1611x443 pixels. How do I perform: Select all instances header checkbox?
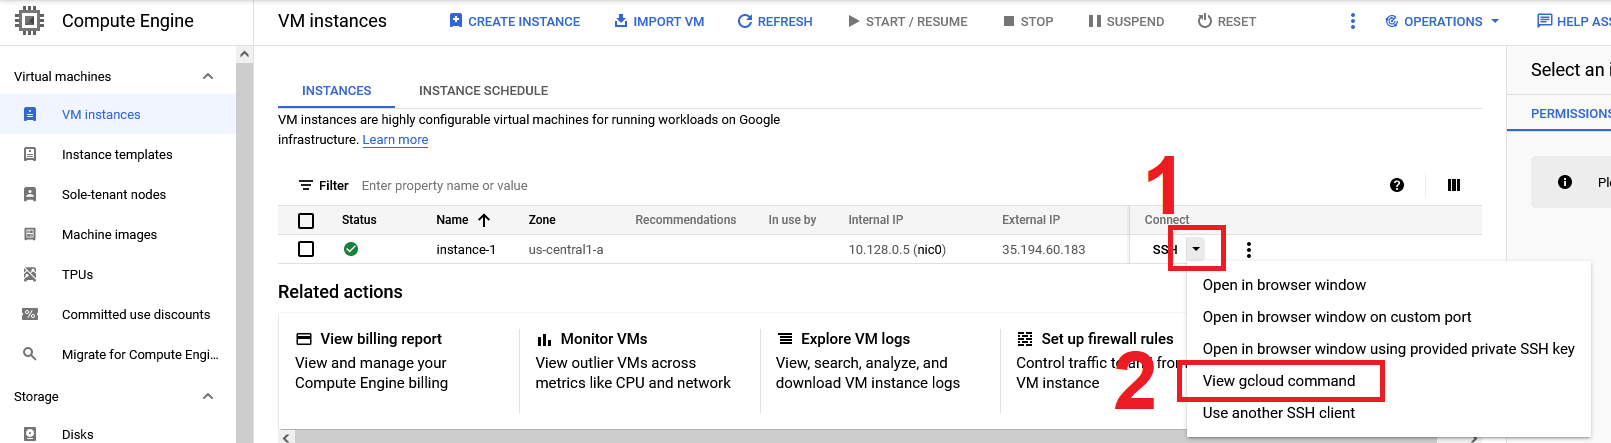(306, 221)
